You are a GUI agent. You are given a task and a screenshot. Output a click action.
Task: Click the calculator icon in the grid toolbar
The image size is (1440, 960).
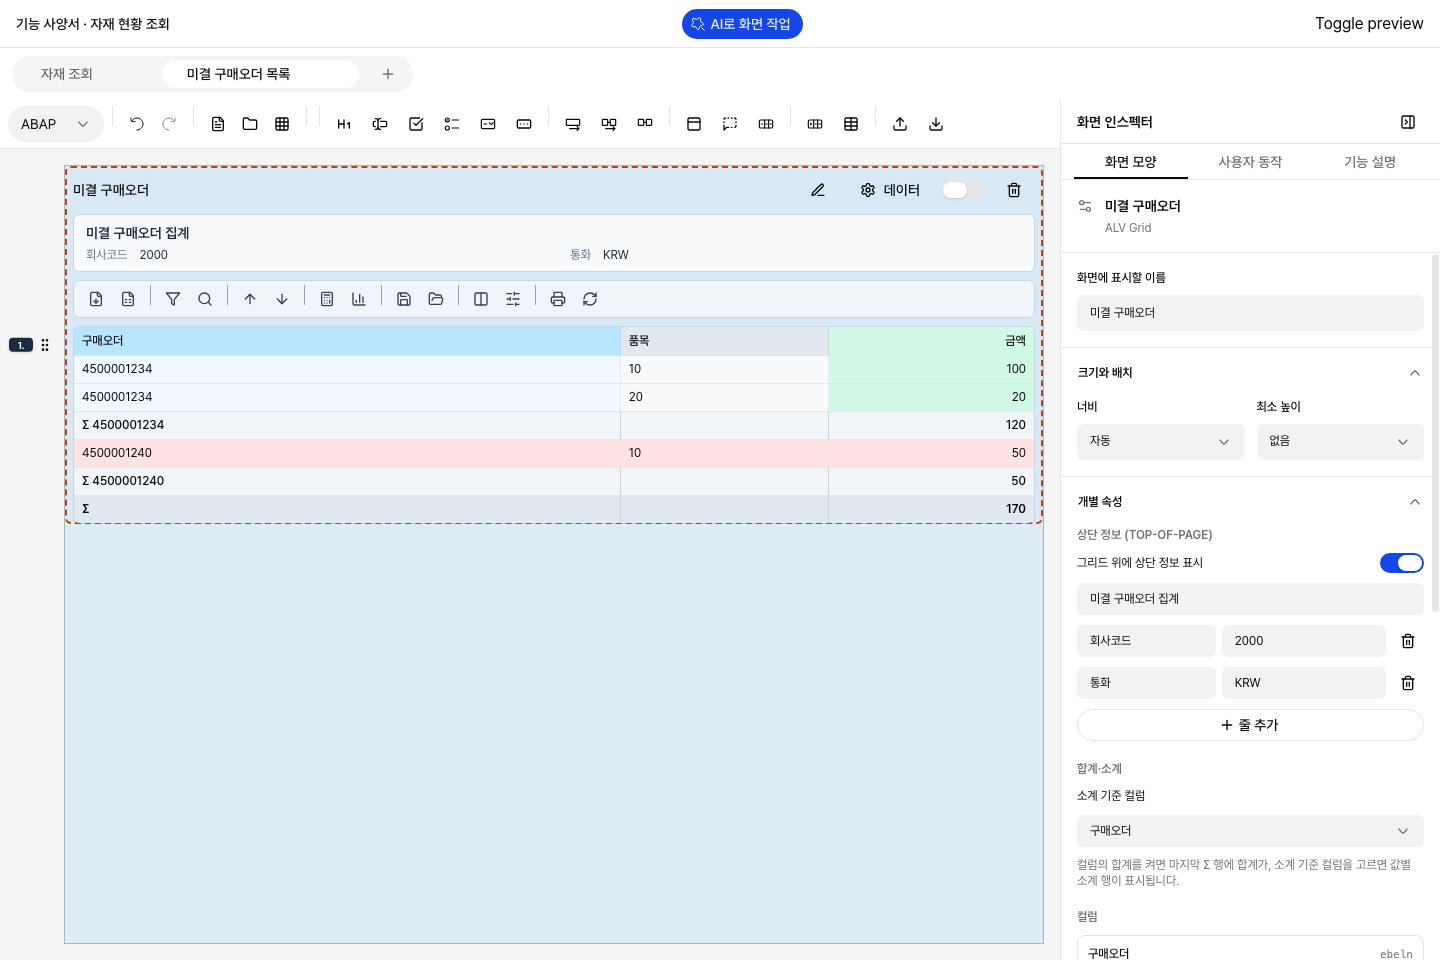pyautogui.click(x=327, y=299)
